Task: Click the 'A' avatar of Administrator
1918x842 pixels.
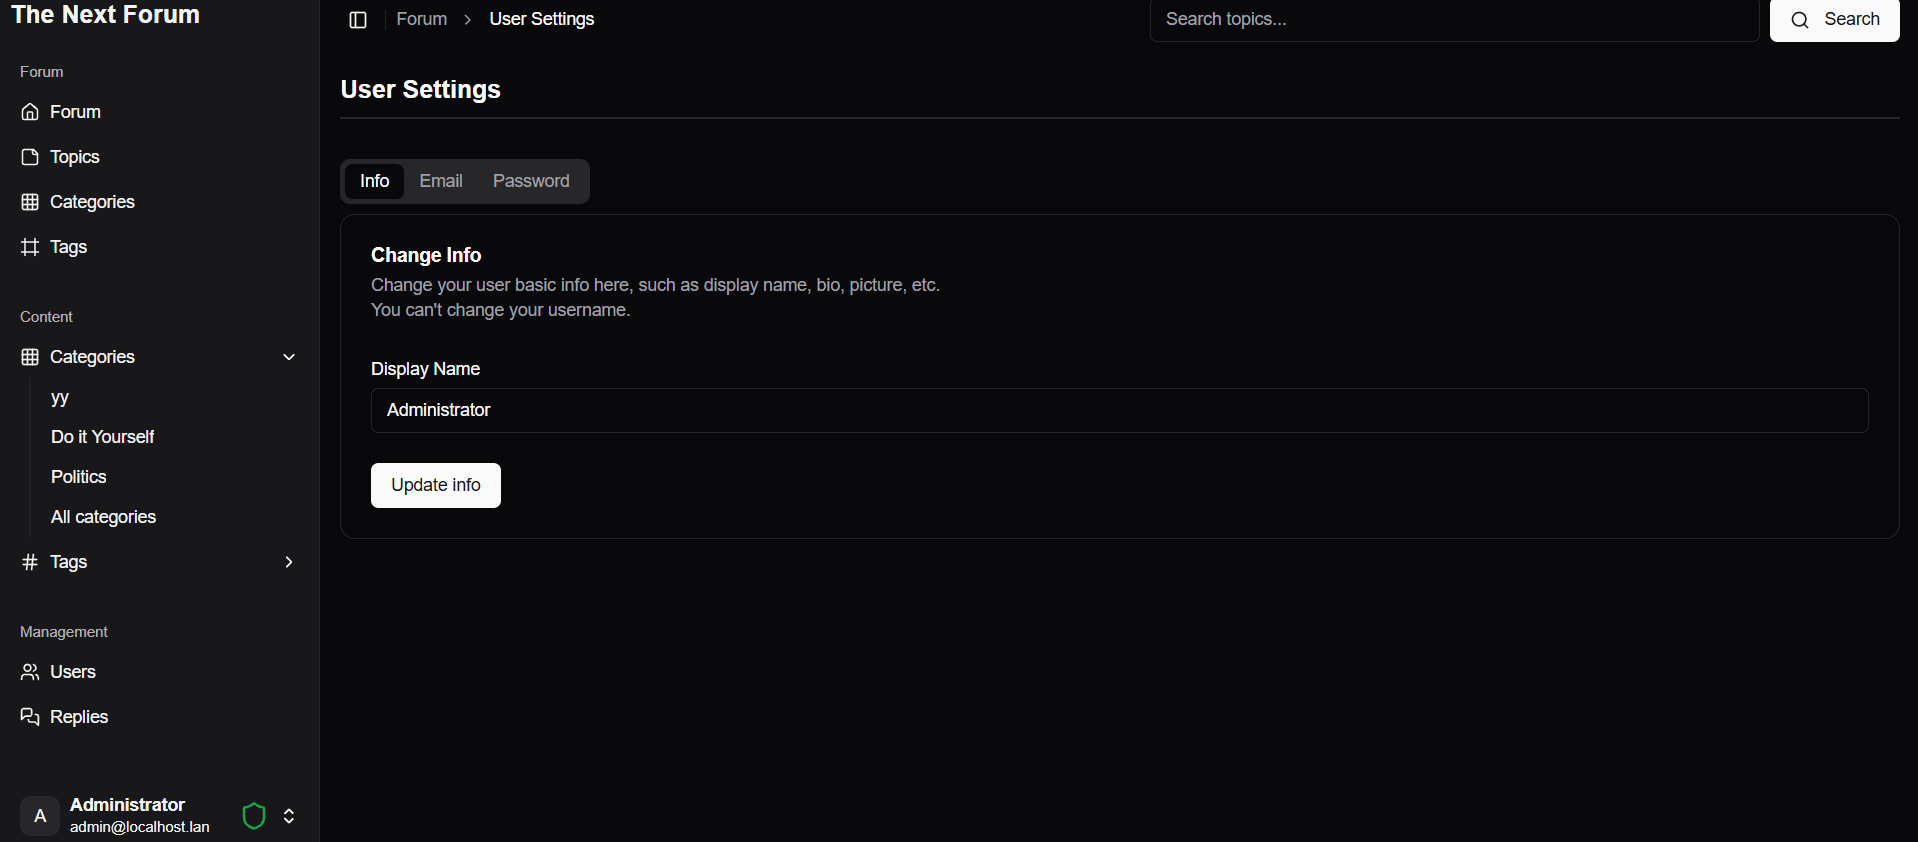Action: [40, 816]
